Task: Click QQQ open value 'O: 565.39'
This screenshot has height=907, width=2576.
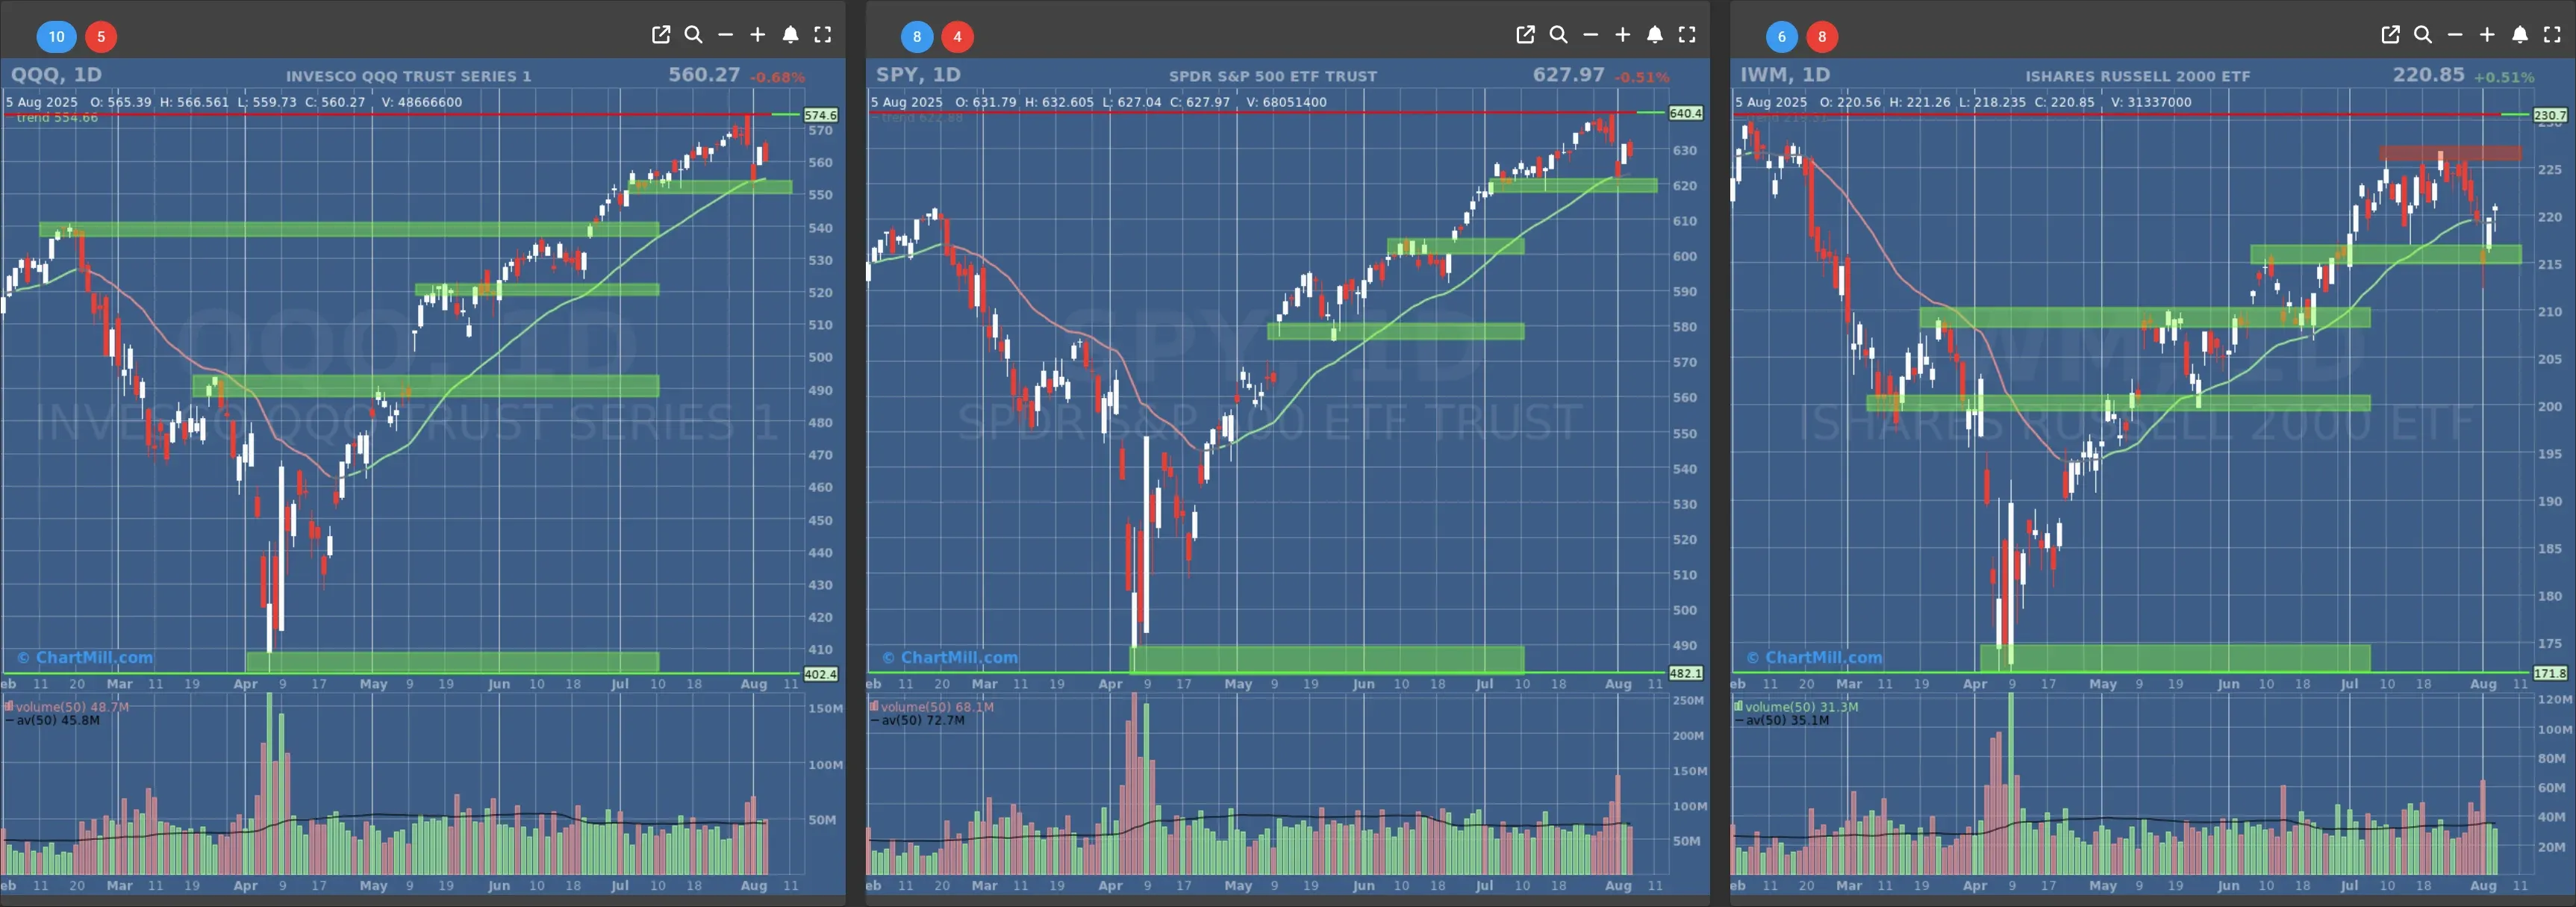Action: (x=121, y=102)
